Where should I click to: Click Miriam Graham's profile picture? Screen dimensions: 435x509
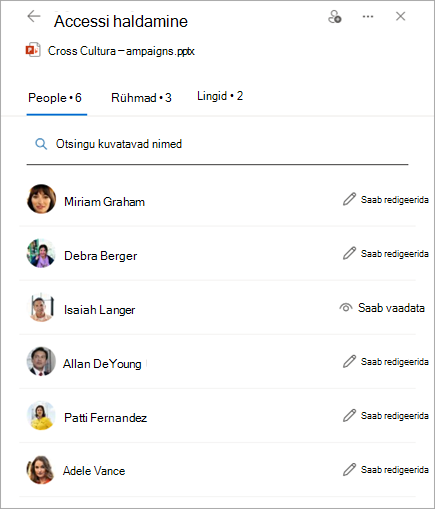coord(41,199)
